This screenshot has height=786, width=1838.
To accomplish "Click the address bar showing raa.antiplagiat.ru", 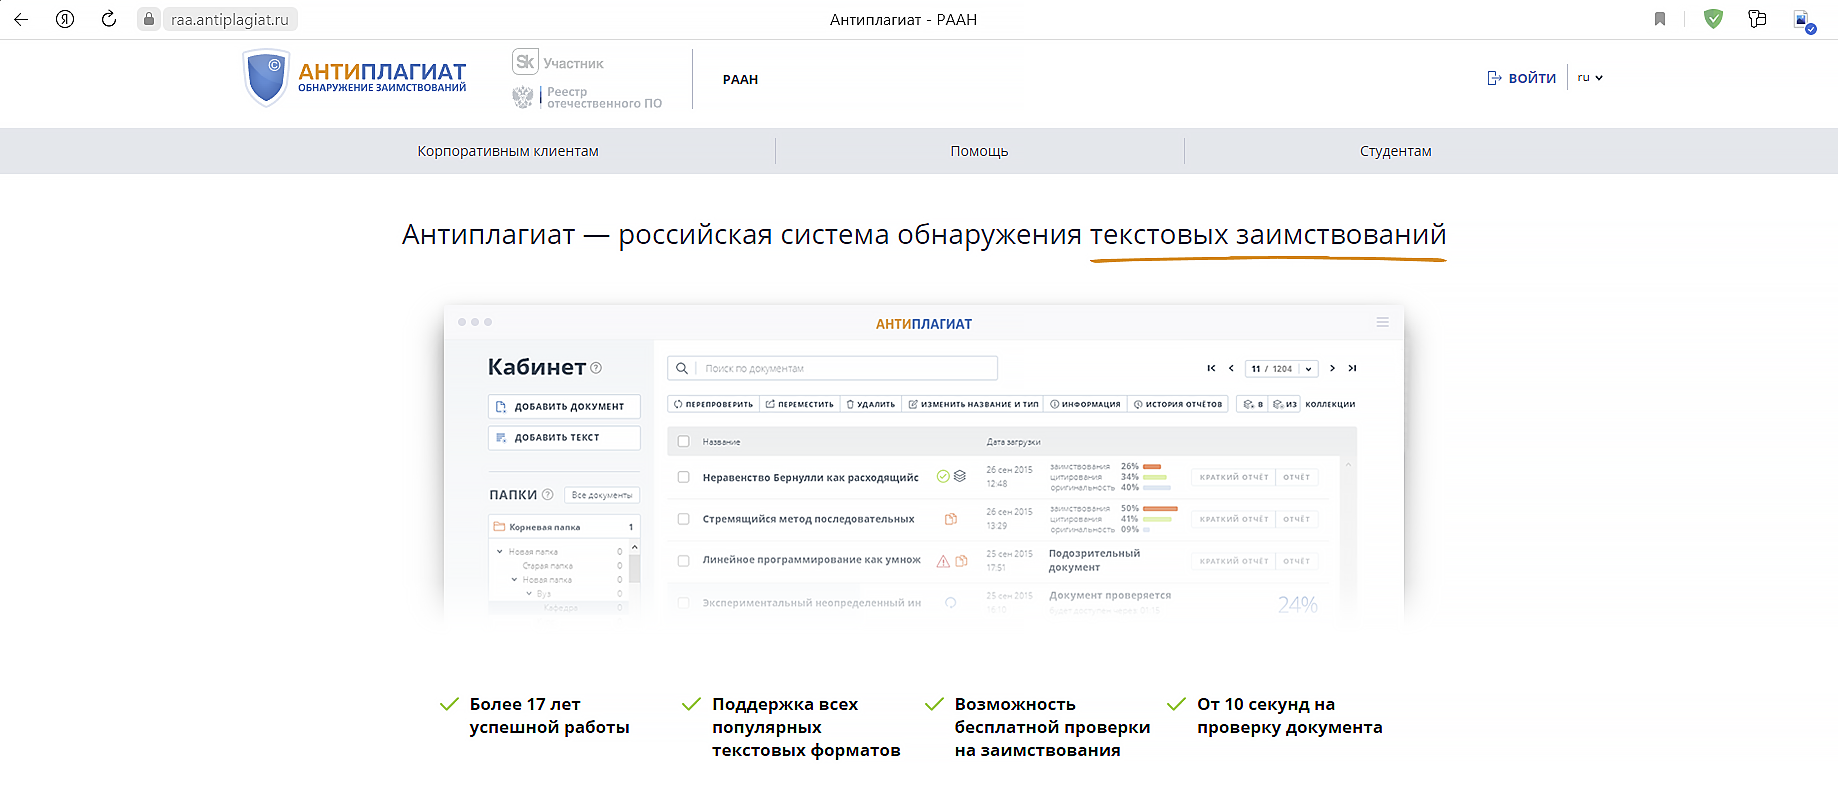I will (229, 19).
